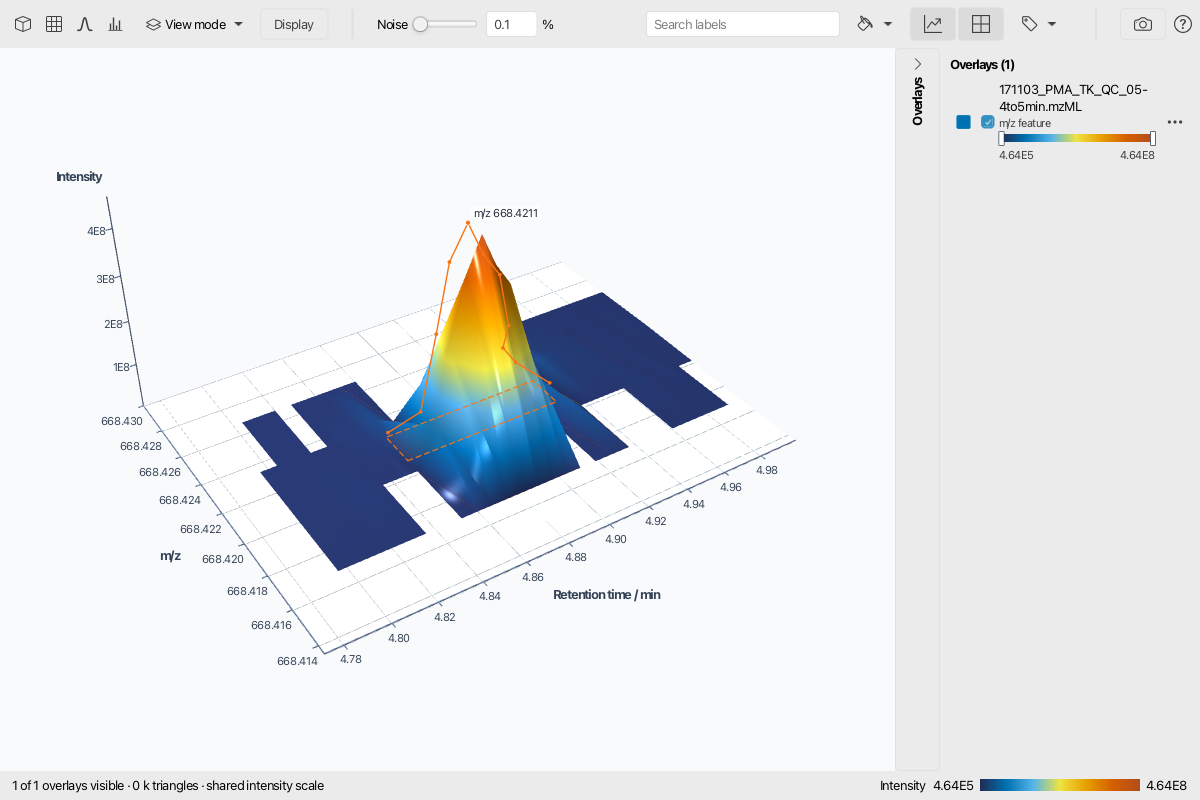Select the 3D cube view icon

click(x=23, y=24)
